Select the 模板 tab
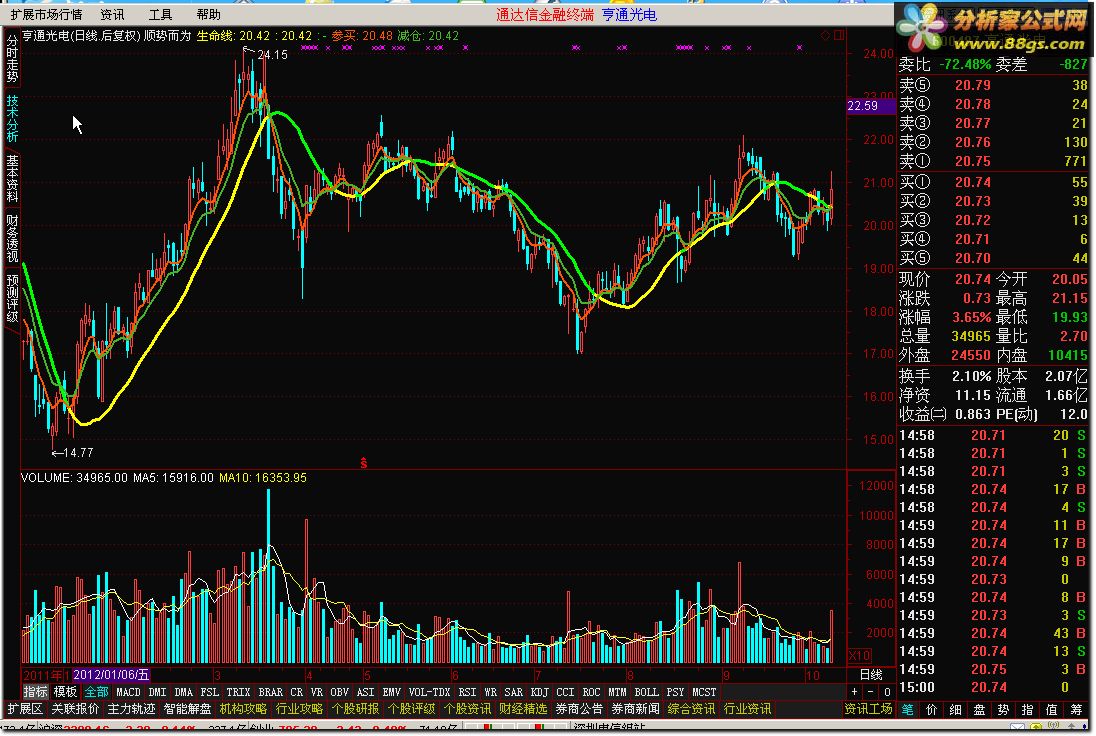 pos(66,692)
